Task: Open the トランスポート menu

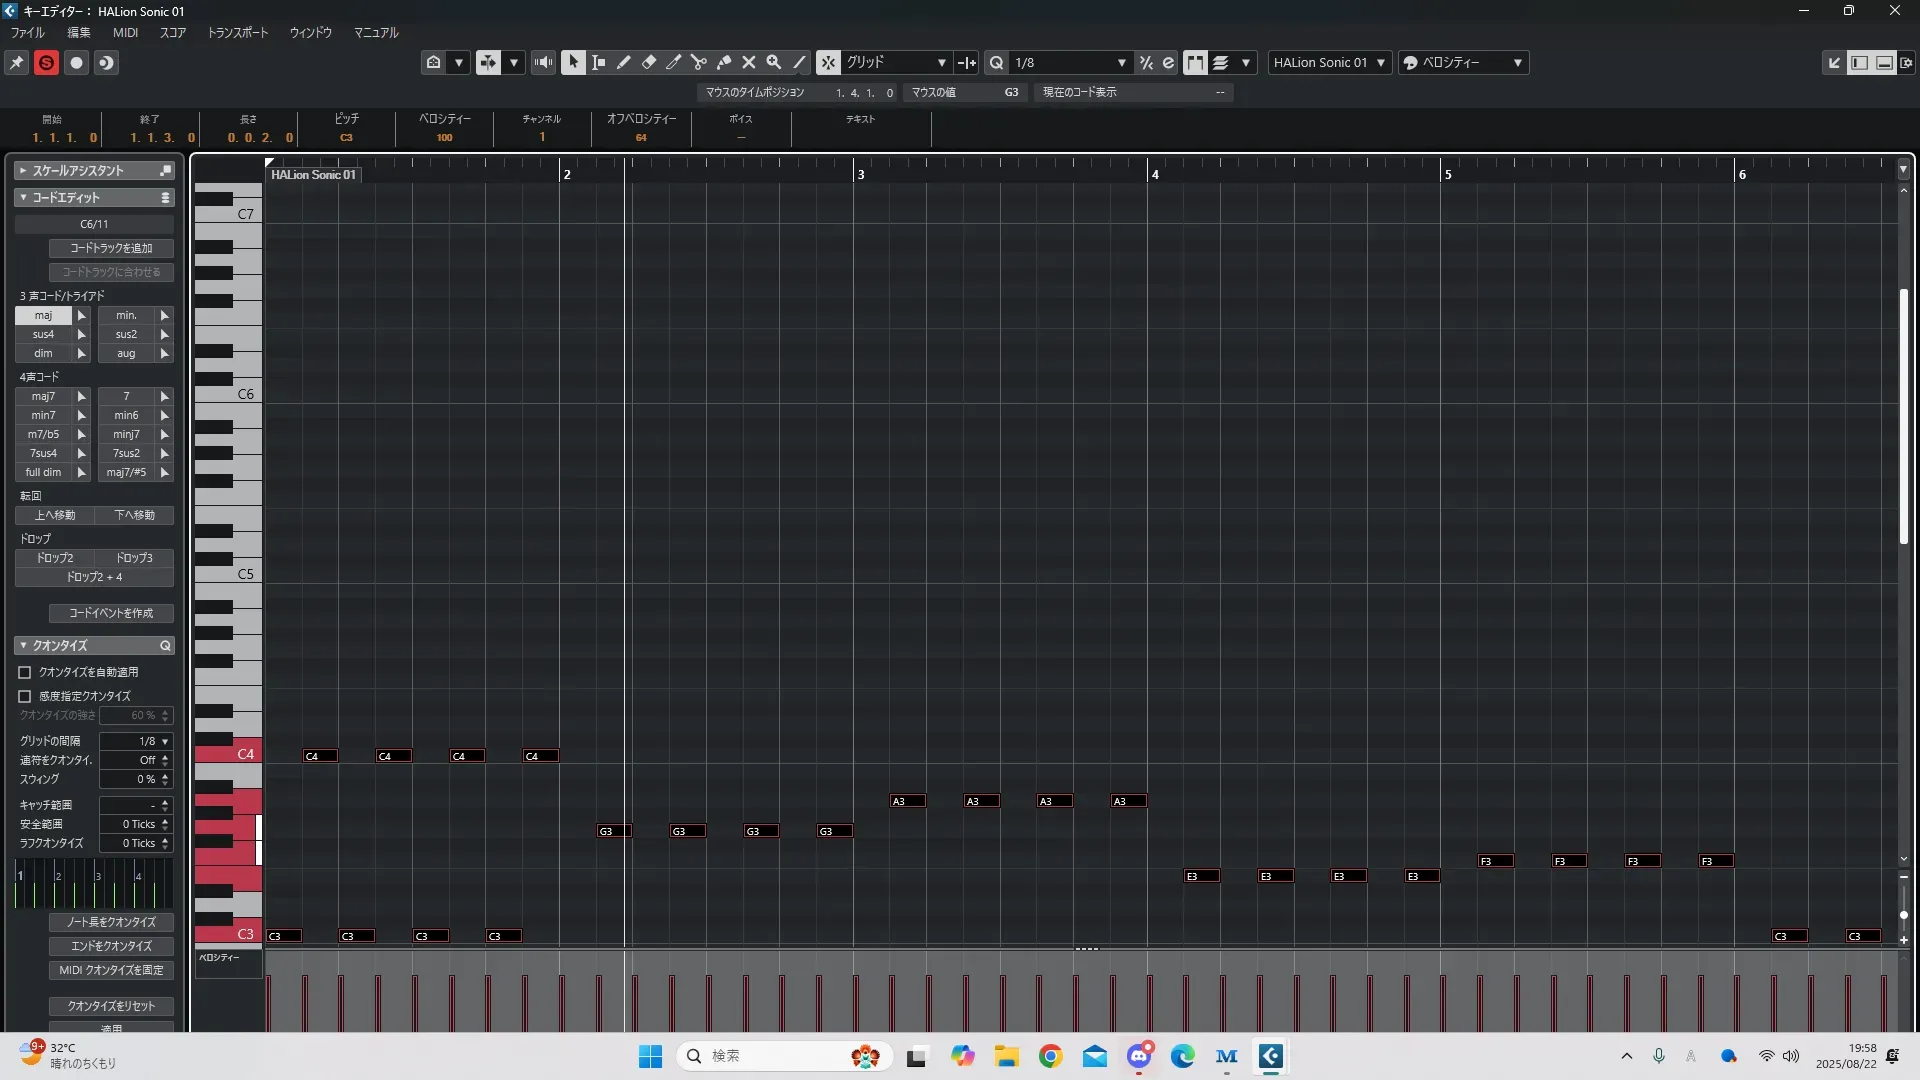Action: tap(237, 32)
